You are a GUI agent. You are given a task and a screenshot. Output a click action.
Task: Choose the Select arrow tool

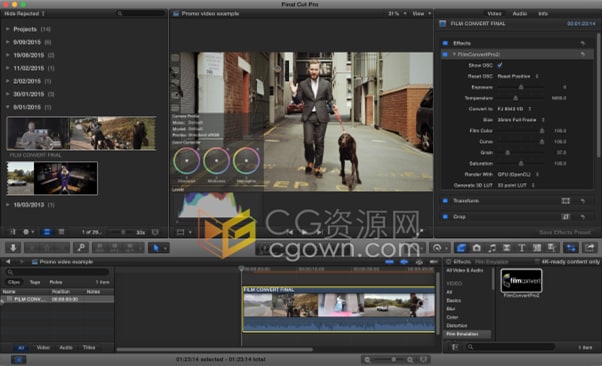155,248
